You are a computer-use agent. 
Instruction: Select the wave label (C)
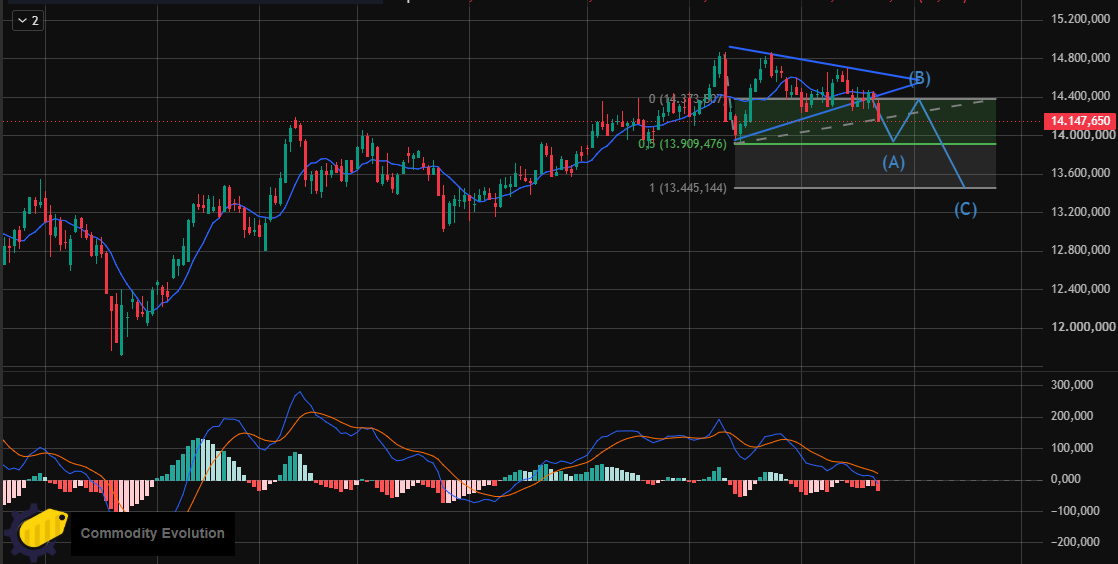click(965, 209)
